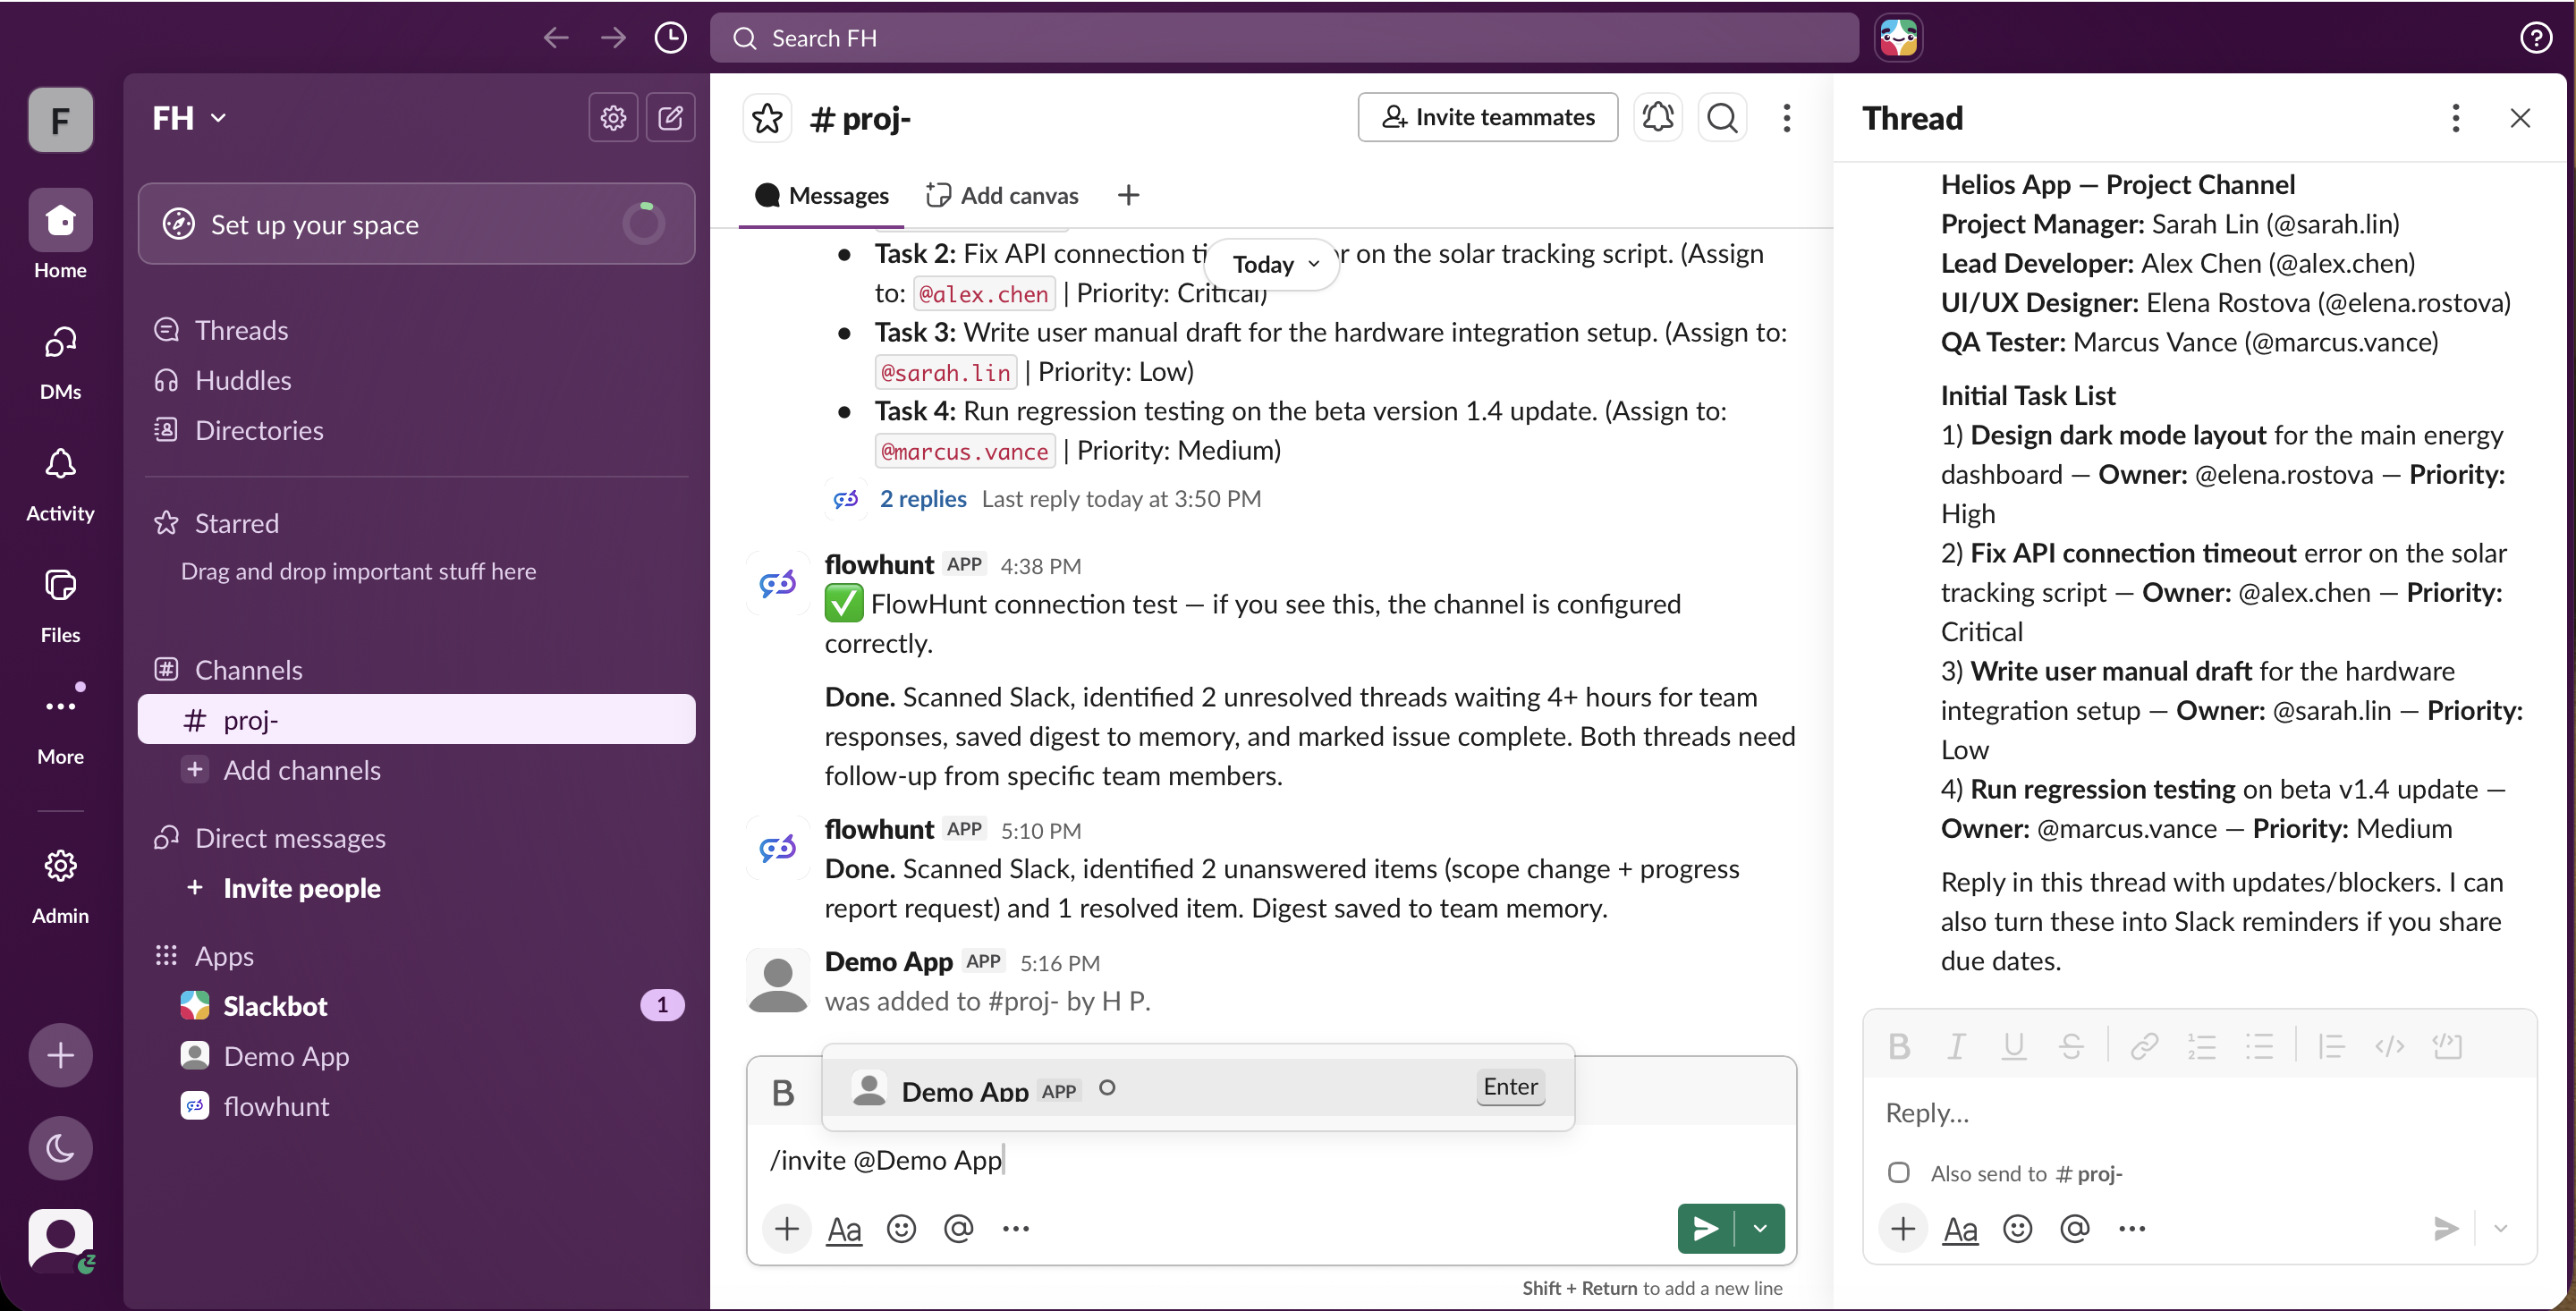Open schedule send dropdown arrow

1760,1228
